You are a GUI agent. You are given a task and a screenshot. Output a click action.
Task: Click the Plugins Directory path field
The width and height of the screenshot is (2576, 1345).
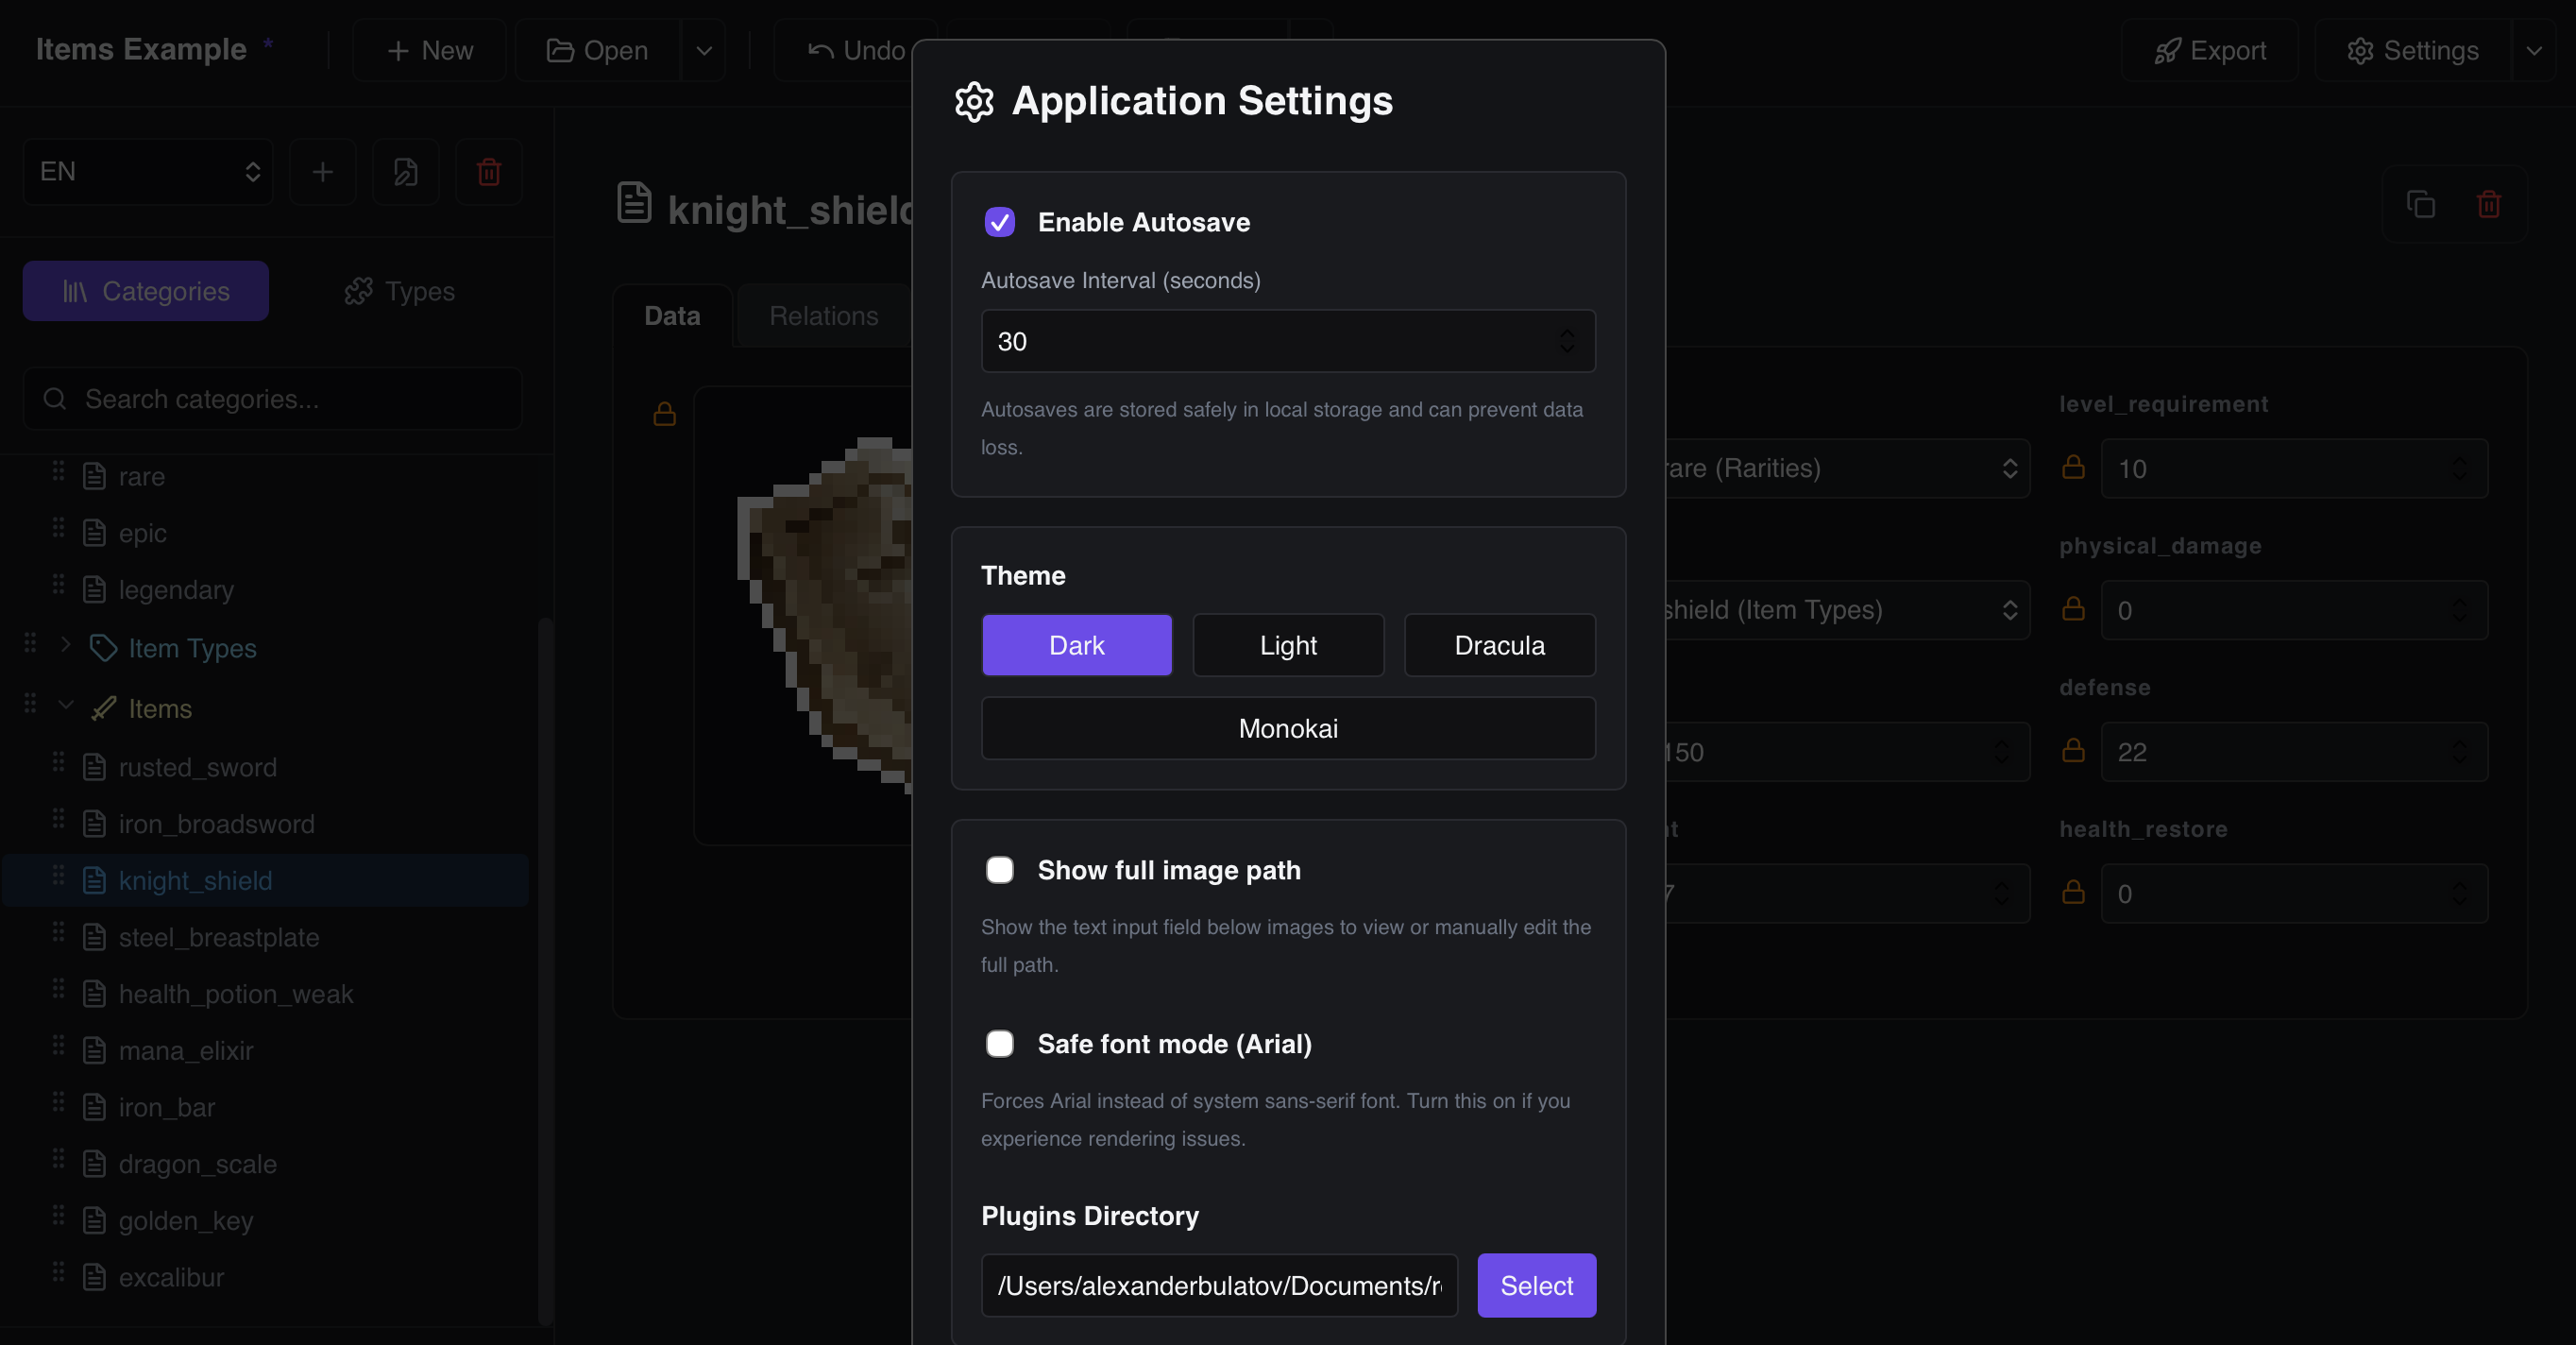(x=1219, y=1285)
